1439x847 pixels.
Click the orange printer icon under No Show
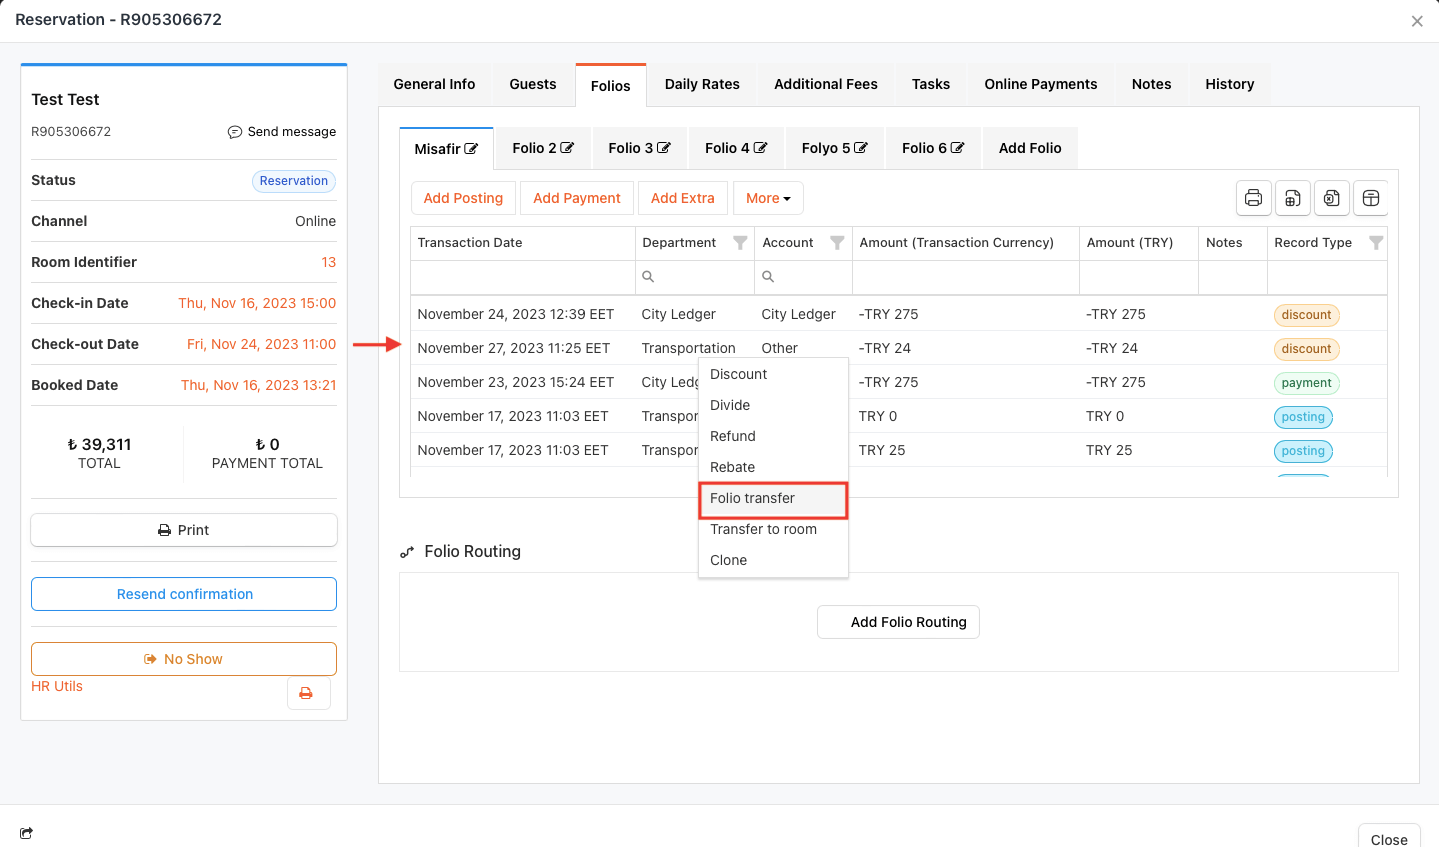307,693
